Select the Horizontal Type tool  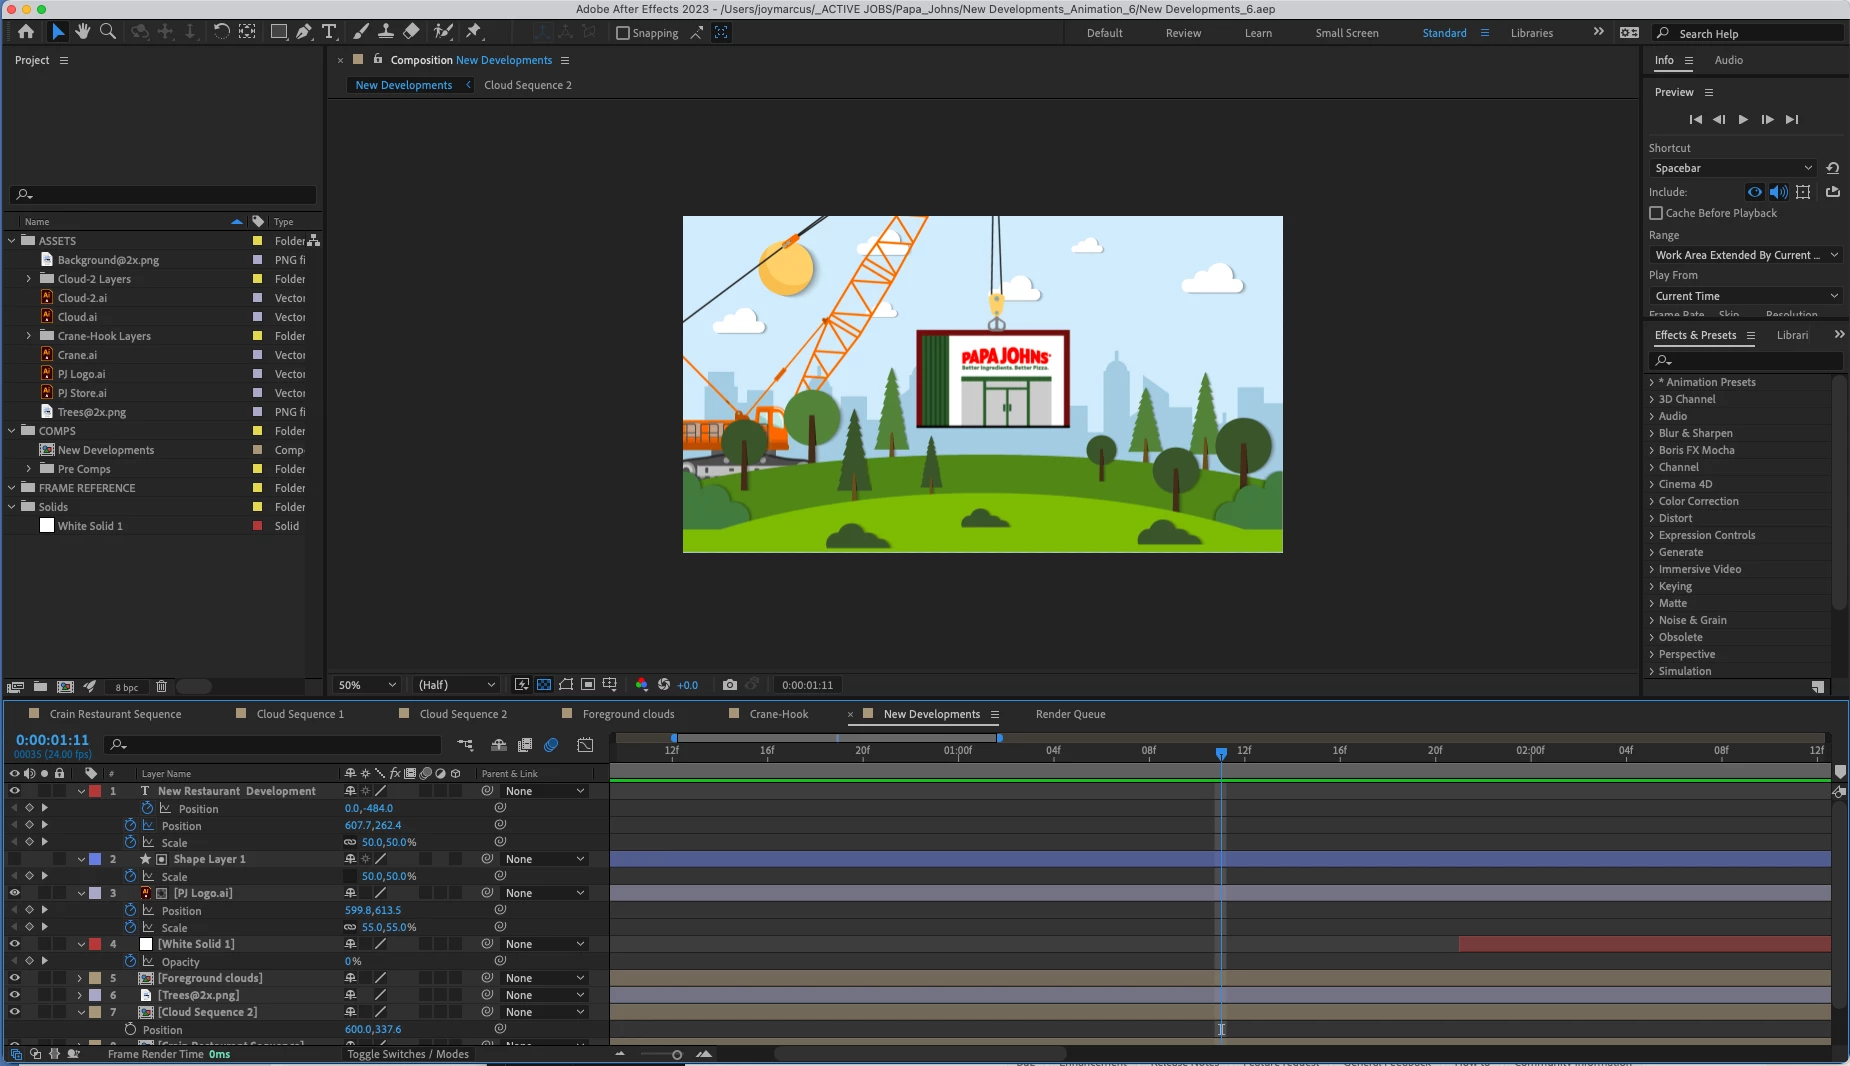[x=329, y=32]
